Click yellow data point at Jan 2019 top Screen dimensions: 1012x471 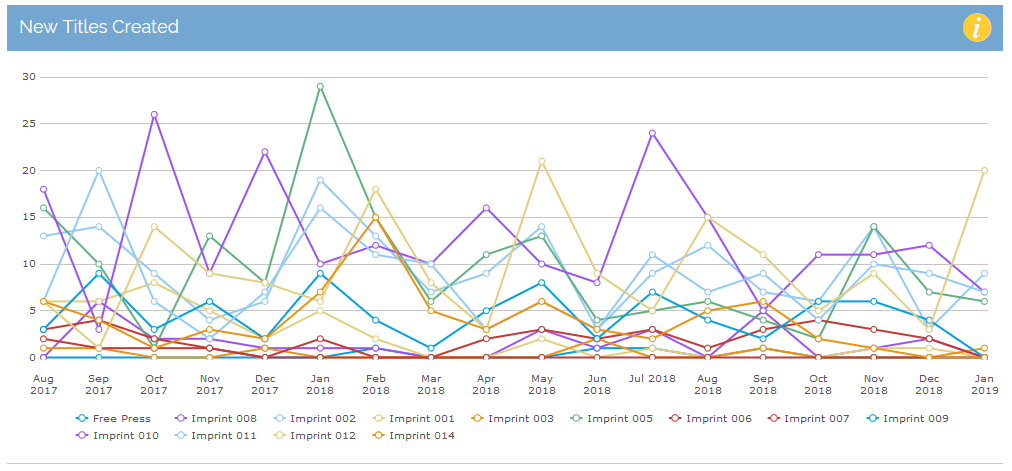(x=984, y=171)
